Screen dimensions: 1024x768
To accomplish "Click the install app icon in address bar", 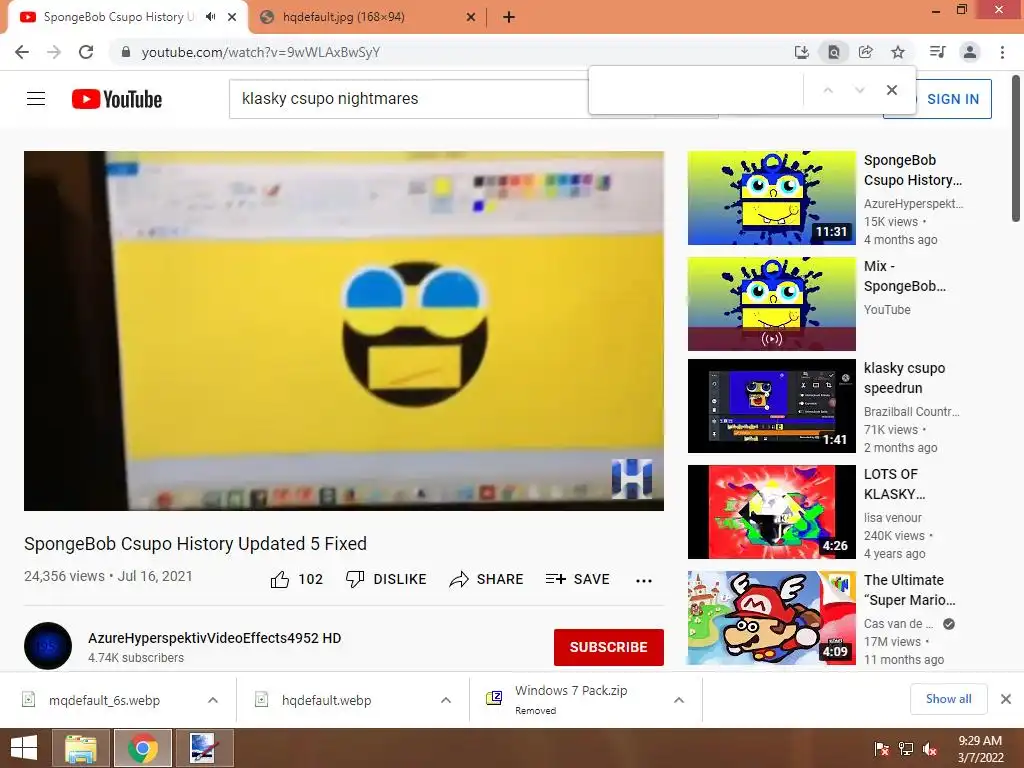I will [x=802, y=52].
